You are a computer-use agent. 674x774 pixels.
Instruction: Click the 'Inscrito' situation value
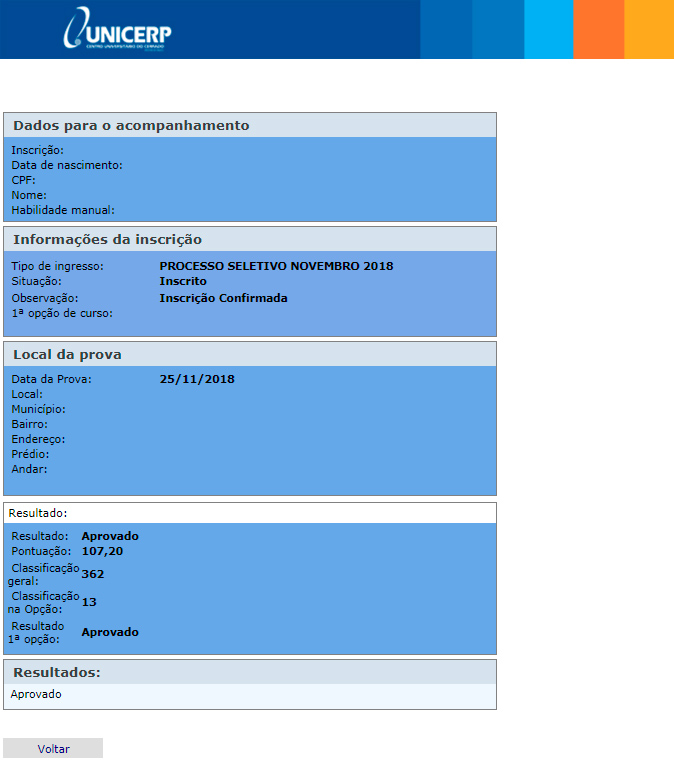click(183, 282)
